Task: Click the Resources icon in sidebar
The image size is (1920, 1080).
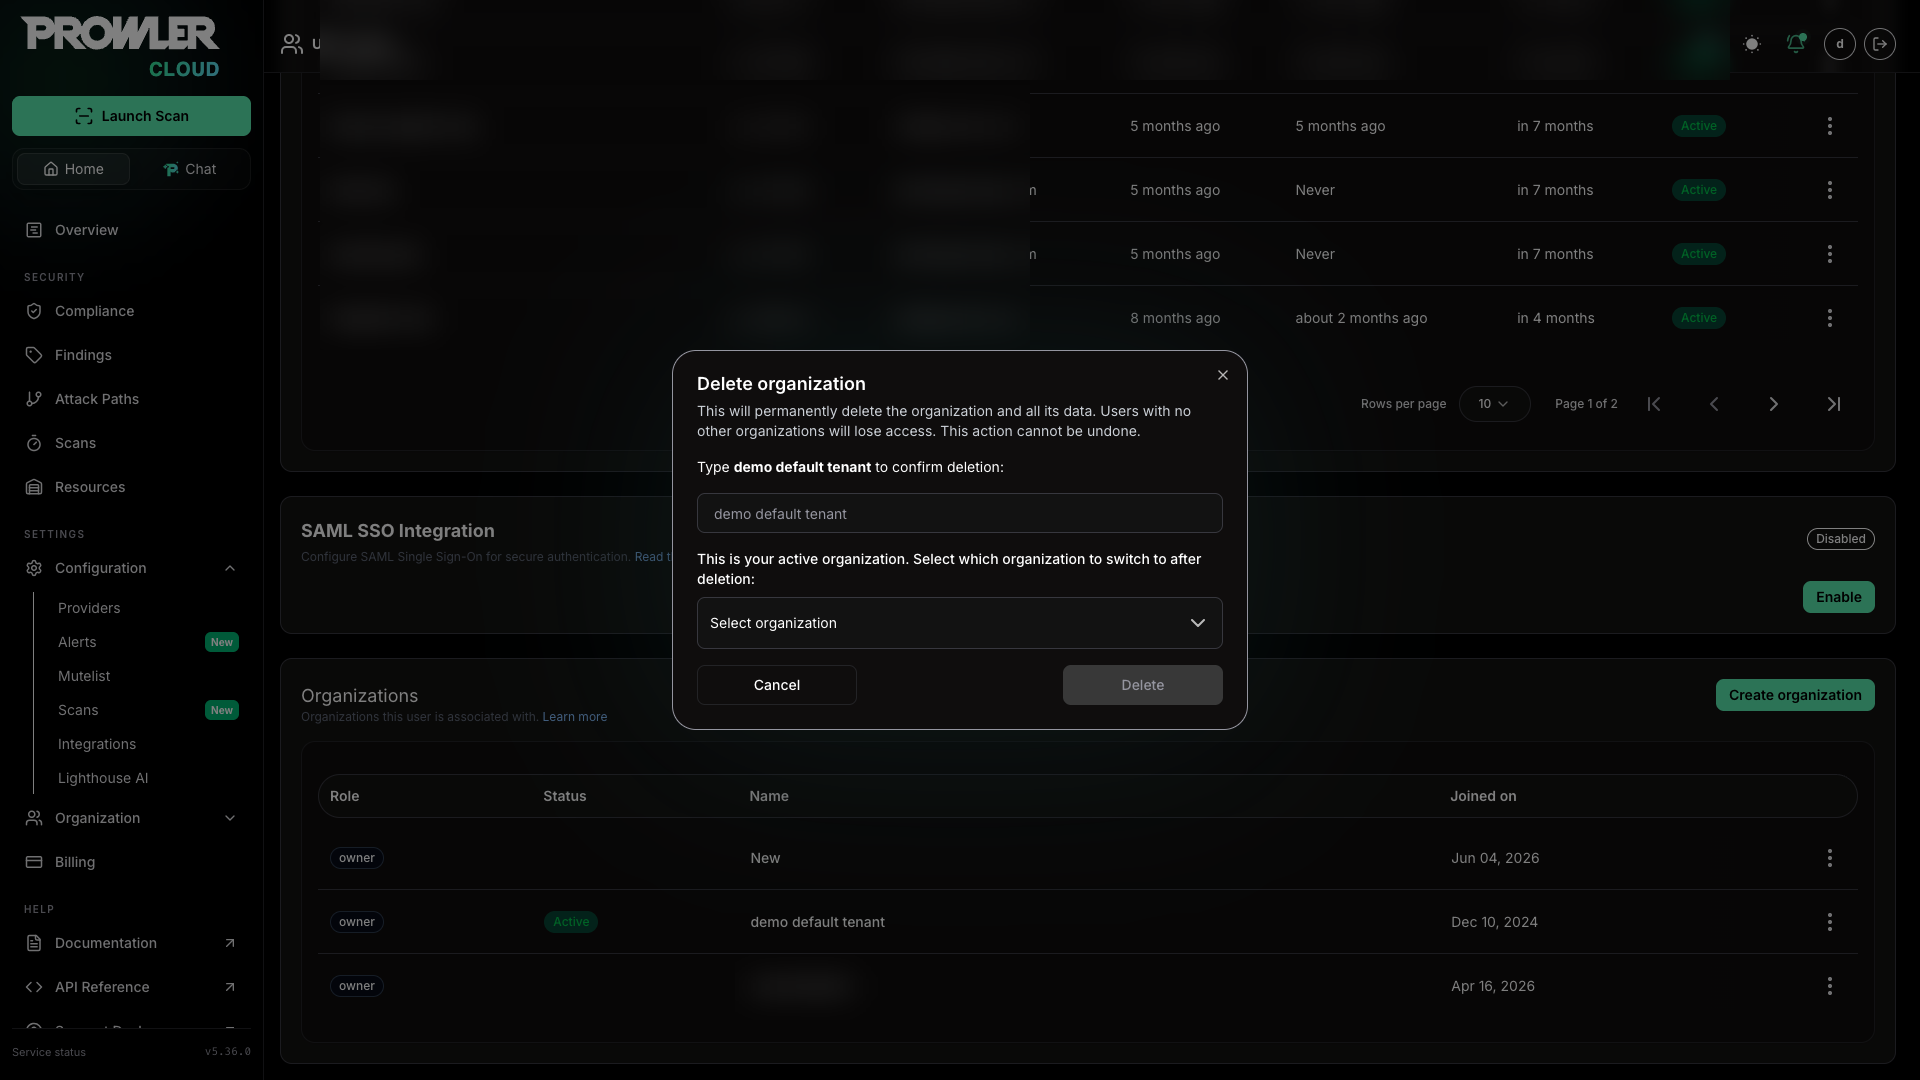Action: [x=34, y=487]
